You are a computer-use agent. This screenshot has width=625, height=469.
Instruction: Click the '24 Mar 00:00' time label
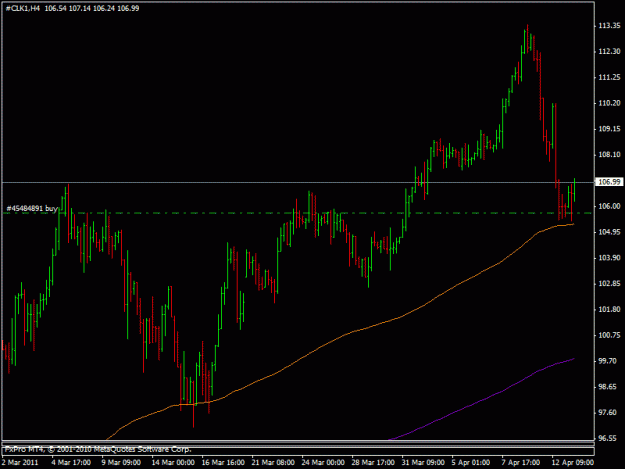coord(323,463)
